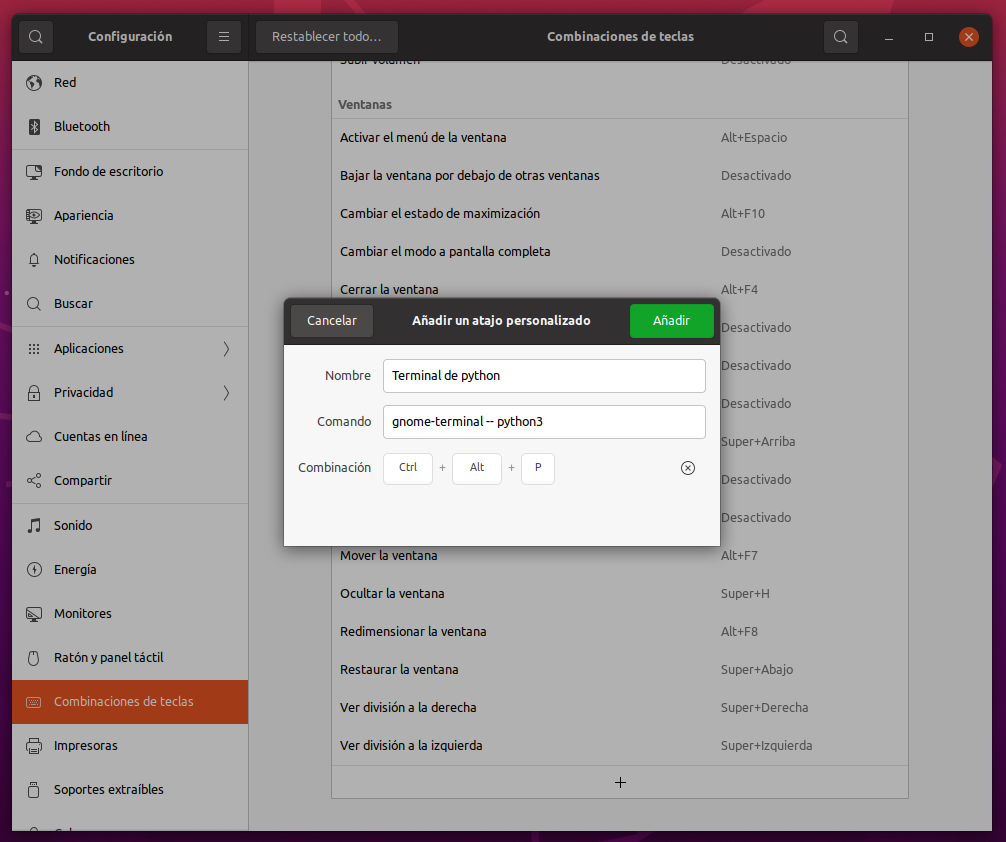Image resolution: width=1006 pixels, height=842 pixels.
Task: Click the Monitores display icon
Action: (34, 613)
